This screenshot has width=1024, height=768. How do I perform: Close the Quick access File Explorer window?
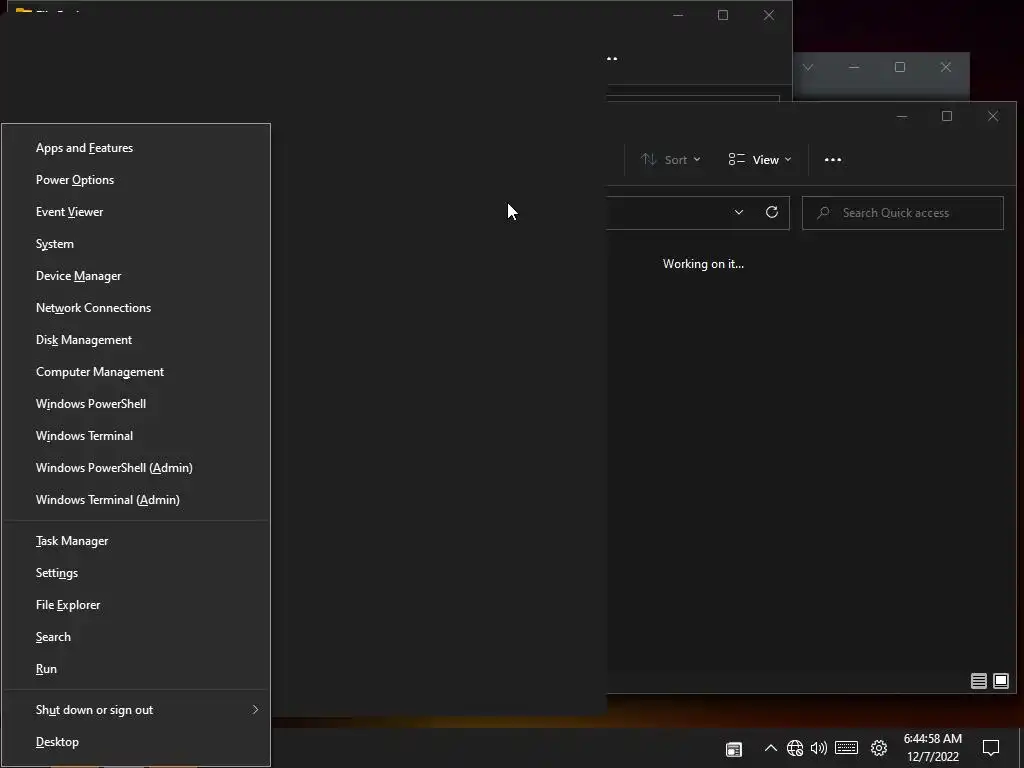993,116
